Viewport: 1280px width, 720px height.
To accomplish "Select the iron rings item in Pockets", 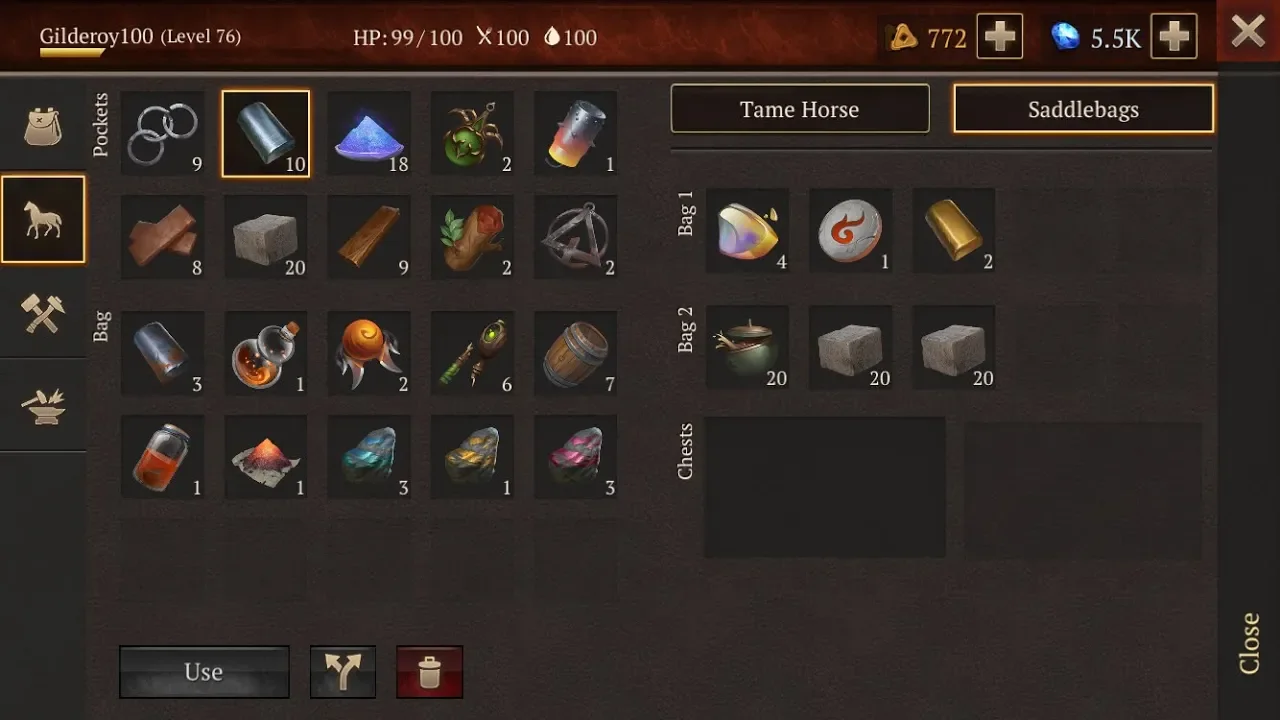I will pos(163,134).
